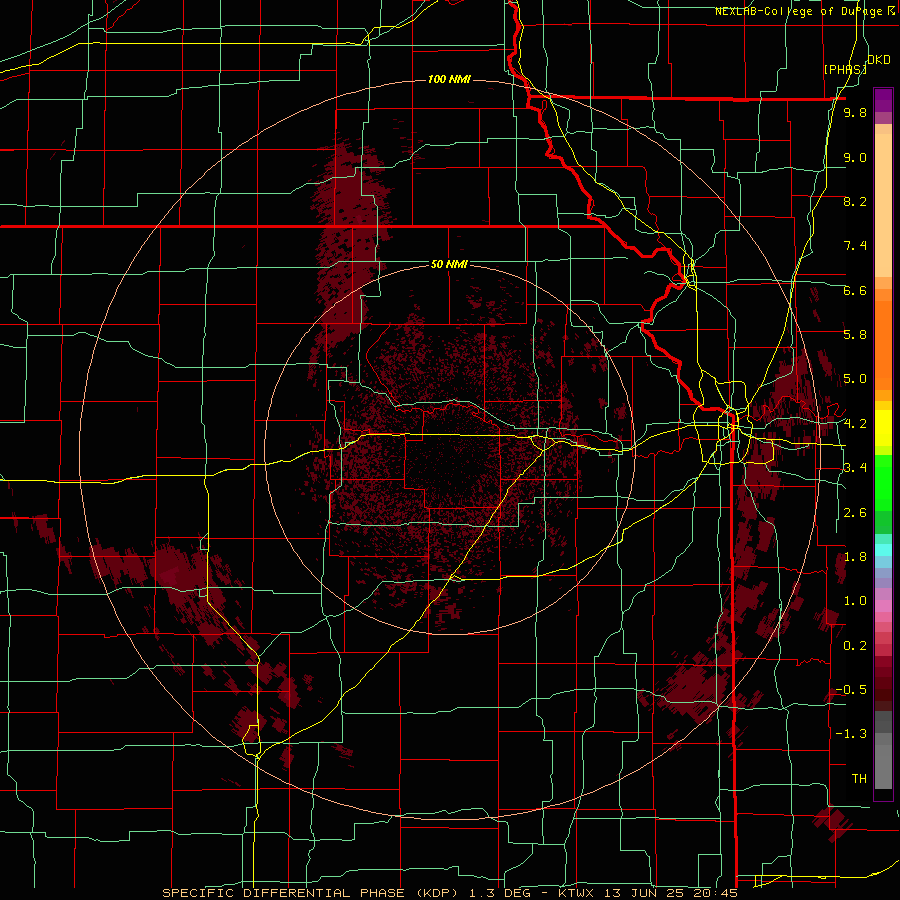Image resolution: width=900 pixels, height=900 pixels.
Task: Pick the bright green color bar segment
Action: tap(883, 483)
